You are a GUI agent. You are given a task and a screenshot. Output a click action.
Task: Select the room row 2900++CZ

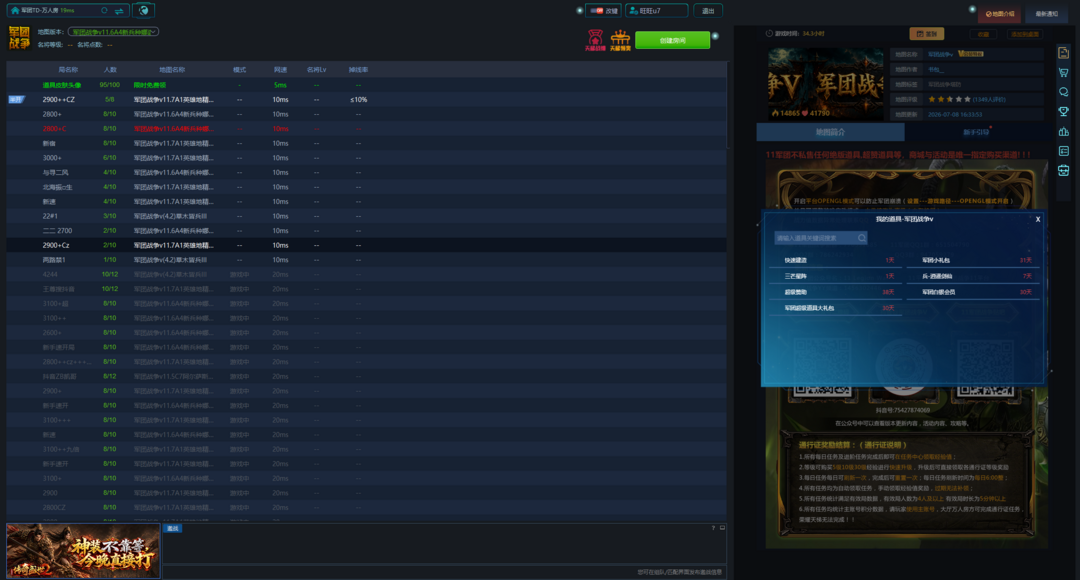[x=366, y=99]
